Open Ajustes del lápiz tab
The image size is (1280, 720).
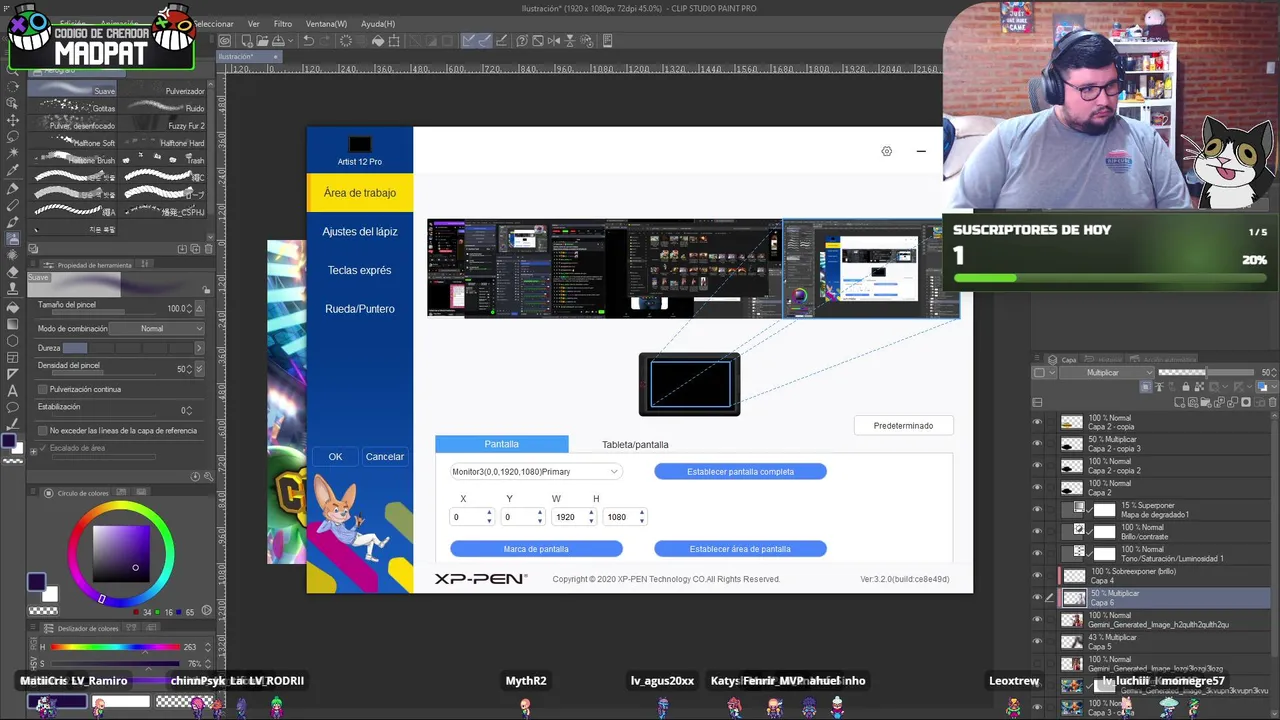coord(360,232)
